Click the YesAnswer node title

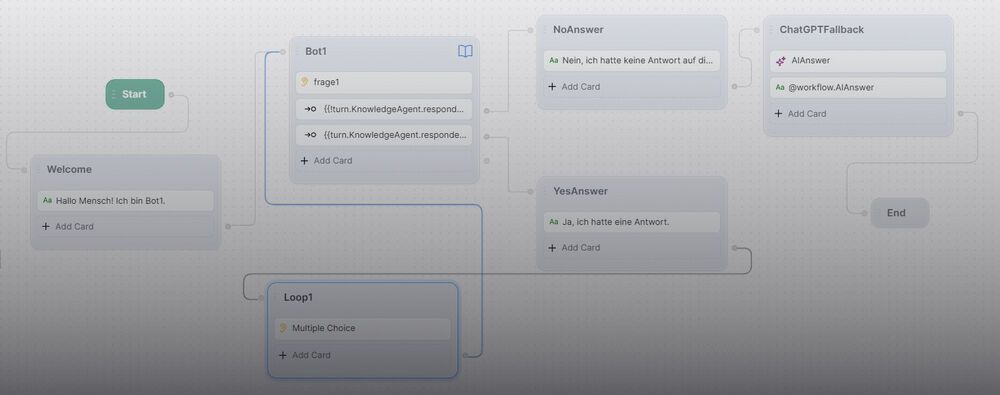tap(580, 191)
